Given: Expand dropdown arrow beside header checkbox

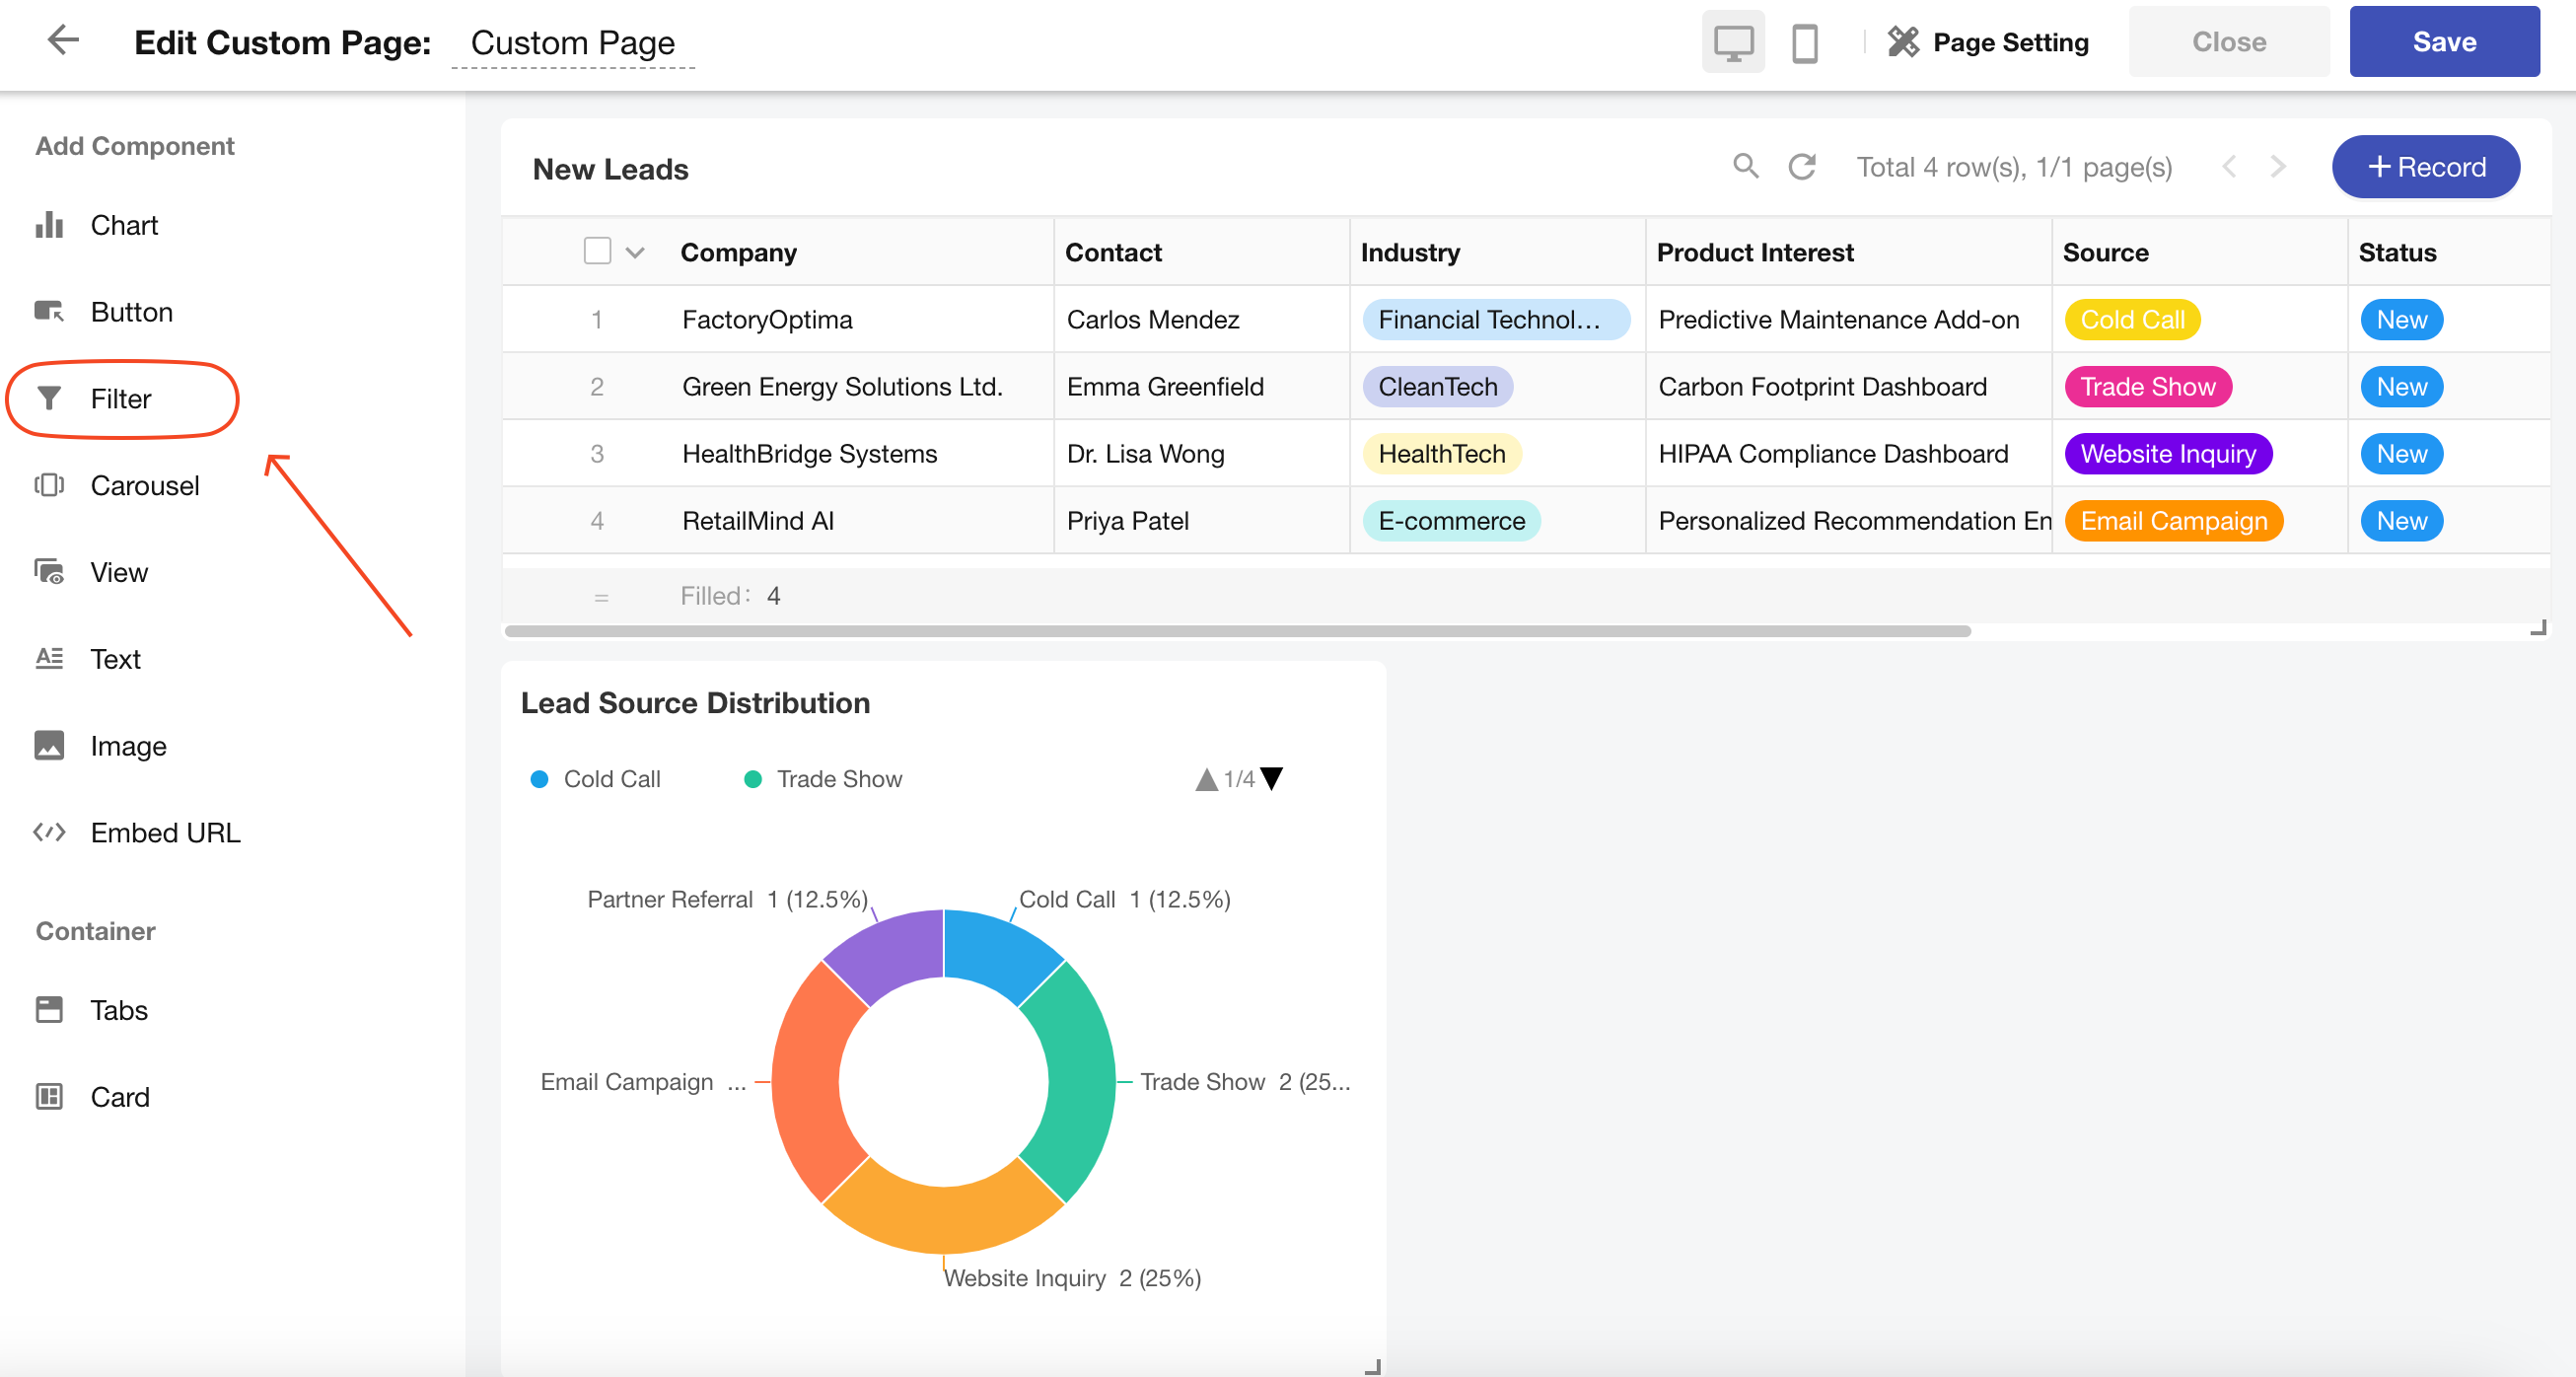Looking at the screenshot, I should point(635,252).
